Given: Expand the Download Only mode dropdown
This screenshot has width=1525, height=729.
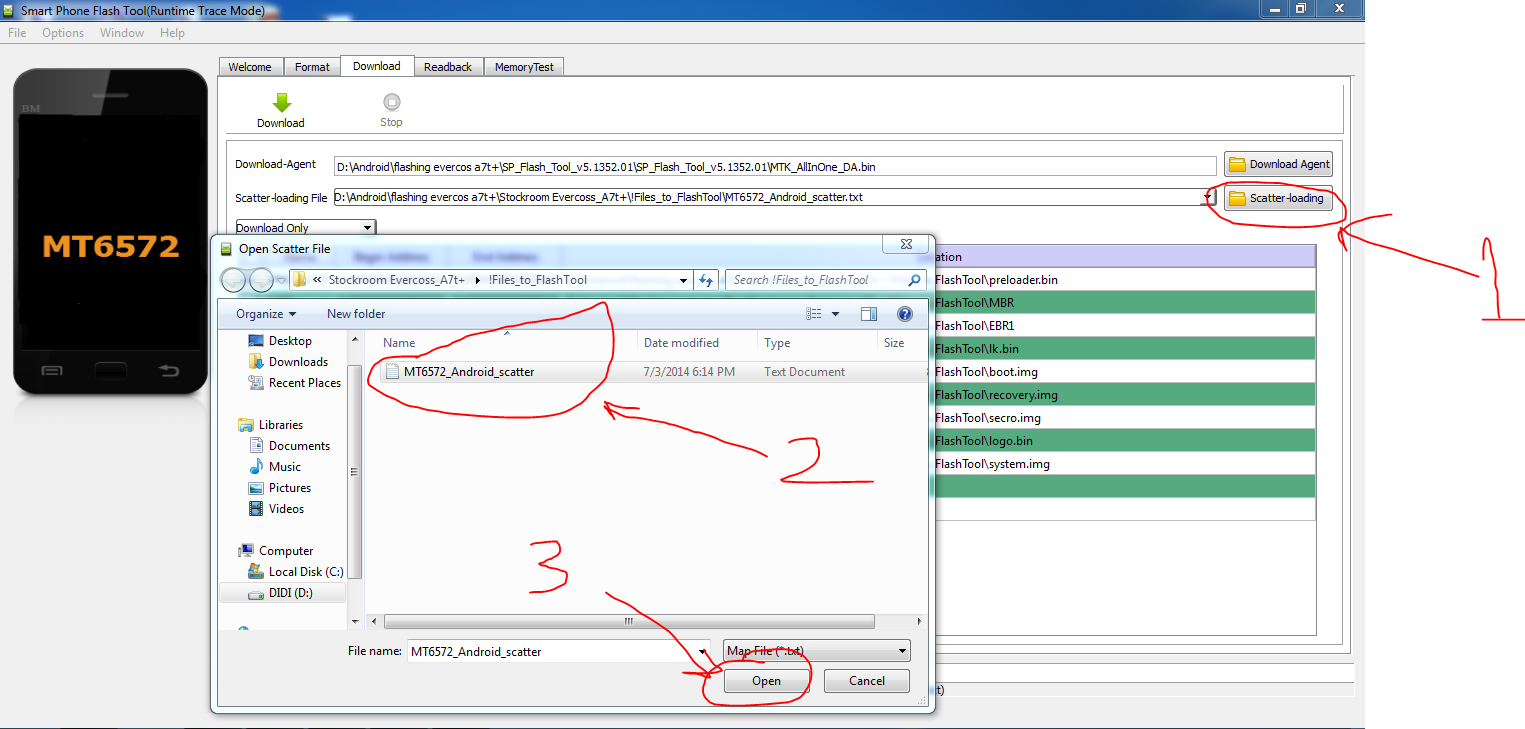Looking at the screenshot, I should click(x=367, y=228).
